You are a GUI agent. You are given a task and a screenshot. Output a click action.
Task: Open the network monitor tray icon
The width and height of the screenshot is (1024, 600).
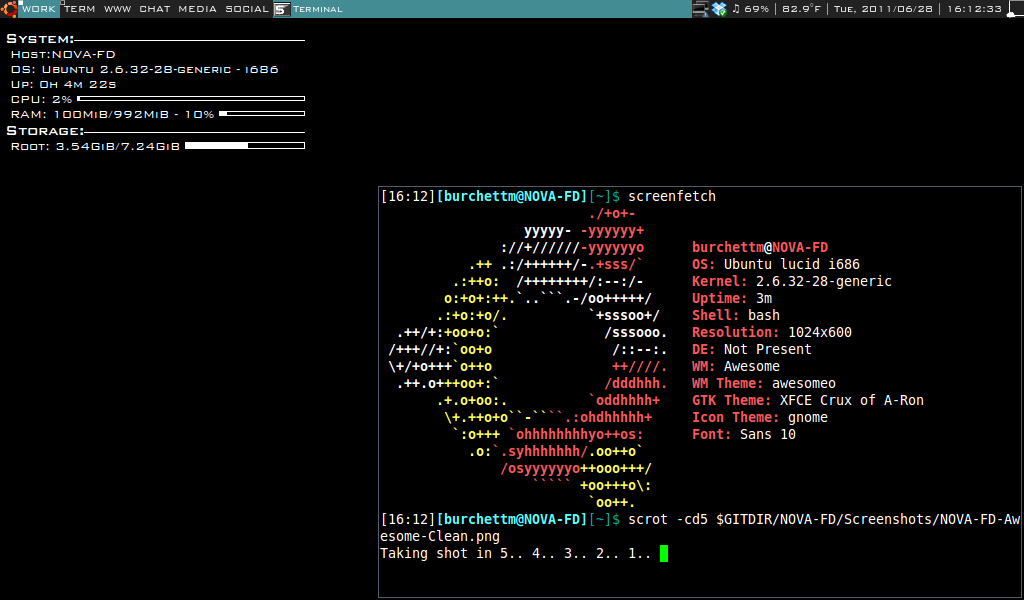pos(700,8)
